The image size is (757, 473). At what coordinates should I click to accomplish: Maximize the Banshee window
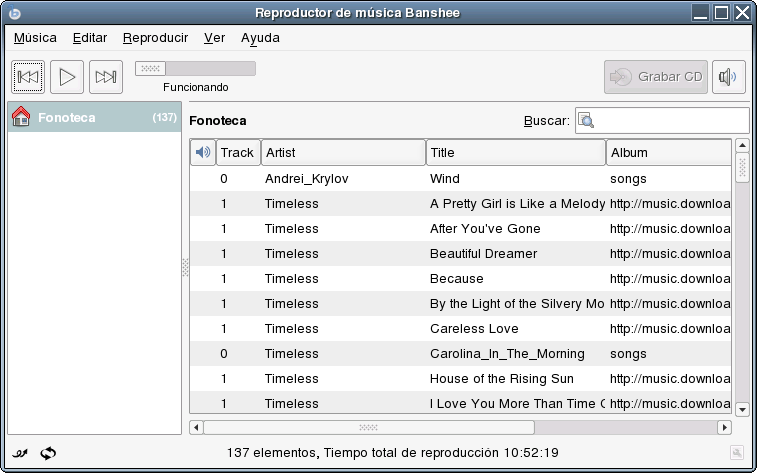point(722,13)
